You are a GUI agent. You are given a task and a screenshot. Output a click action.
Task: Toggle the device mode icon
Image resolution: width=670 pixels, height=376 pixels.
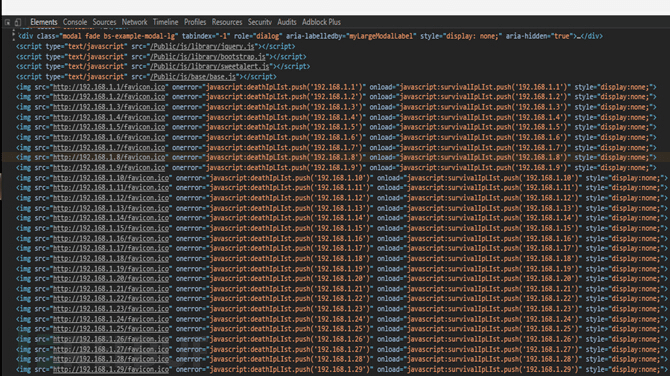[18, 22]
